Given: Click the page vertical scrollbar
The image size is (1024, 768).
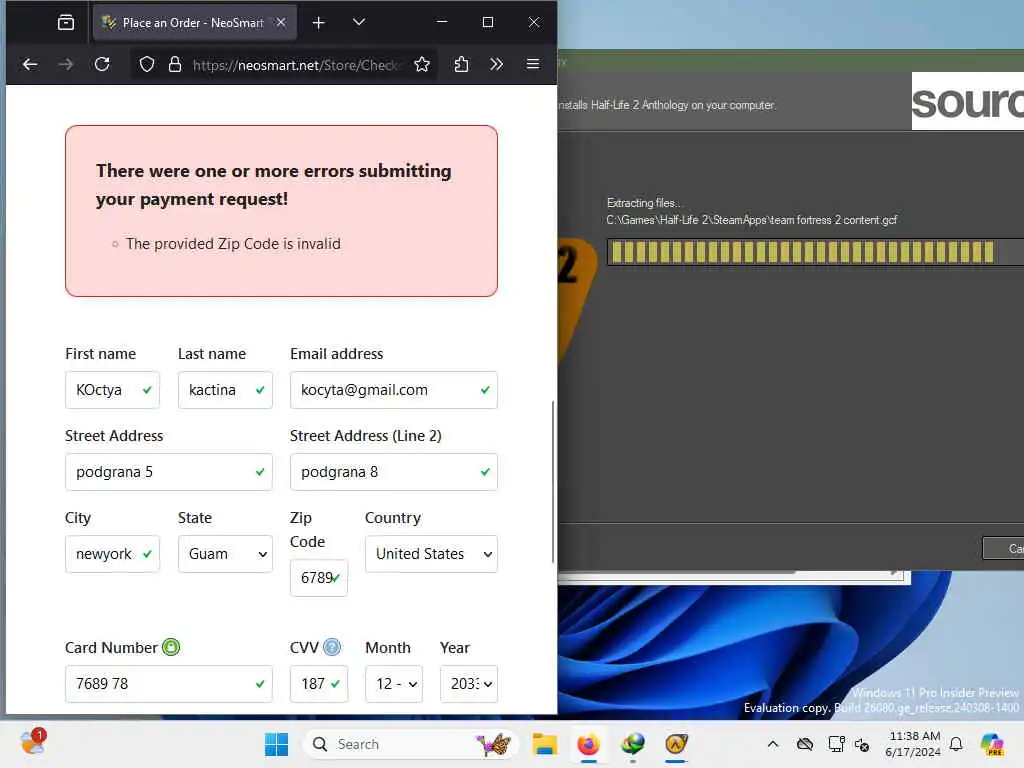Looking at the screenshot, I should click(x=553, y=482).
